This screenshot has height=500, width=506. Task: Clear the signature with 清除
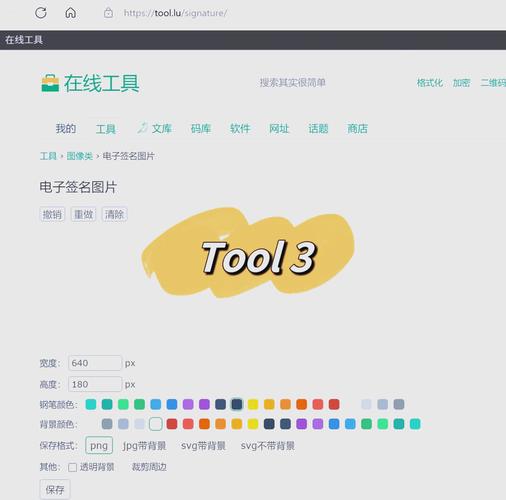click(x=114, y=214)
